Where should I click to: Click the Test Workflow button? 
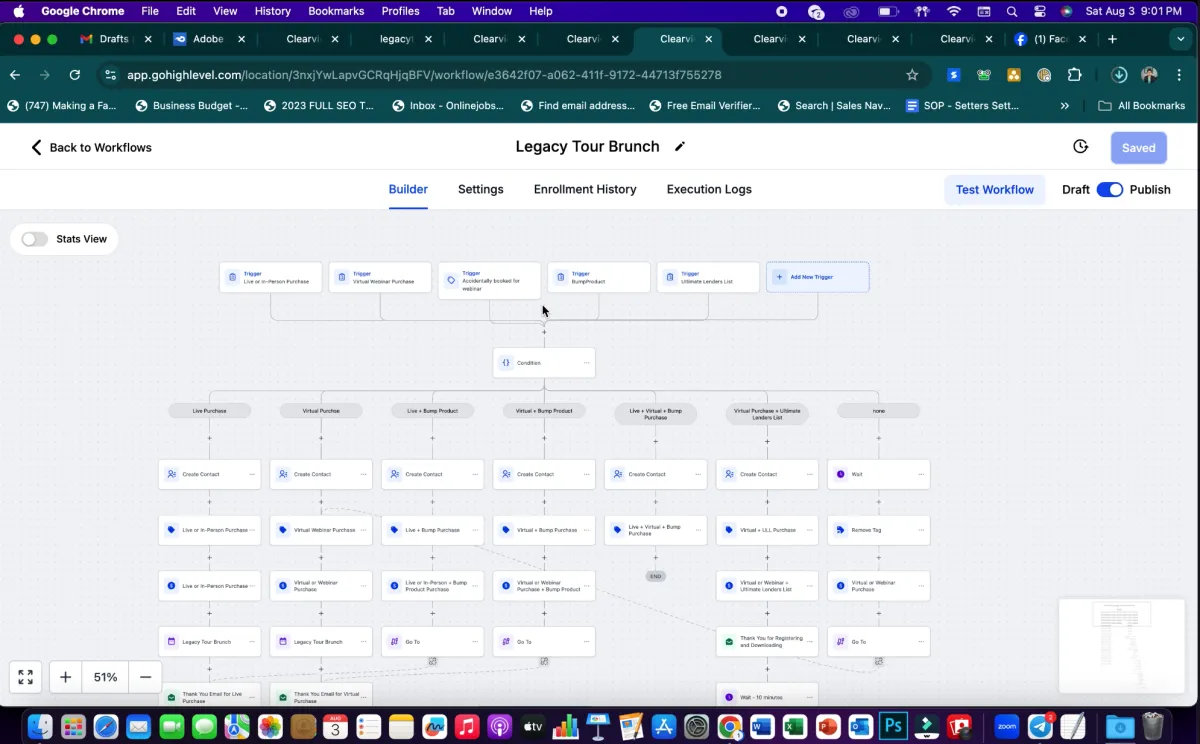coord(994,189)
